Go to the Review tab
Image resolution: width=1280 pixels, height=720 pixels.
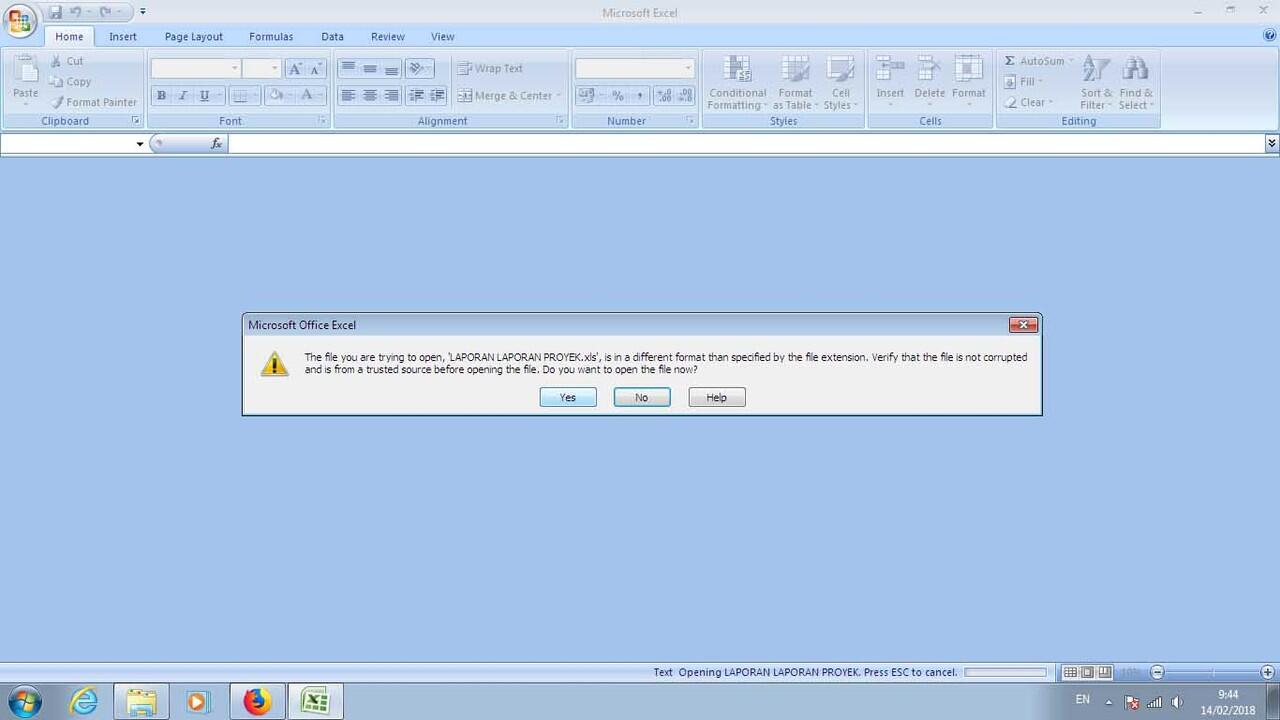[x=388, y=37]
